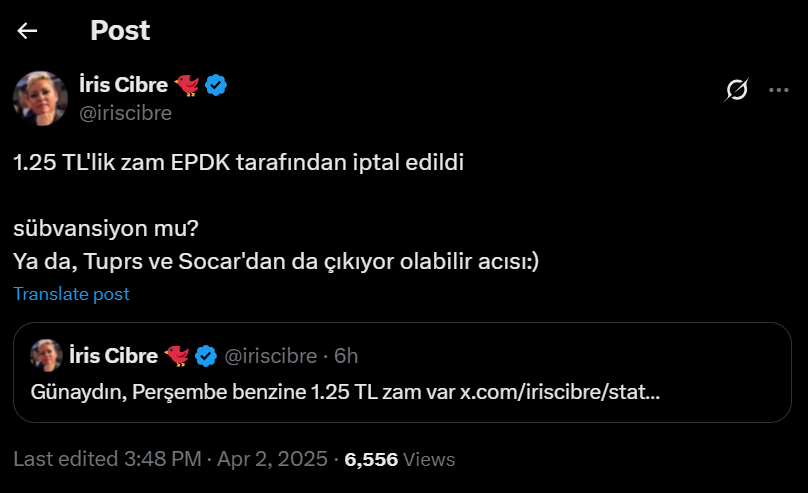Image resolution: width=808 pixels, height=493 pixels.
Task: Click the blue verified badge beside author name
Action: (216, 85)
